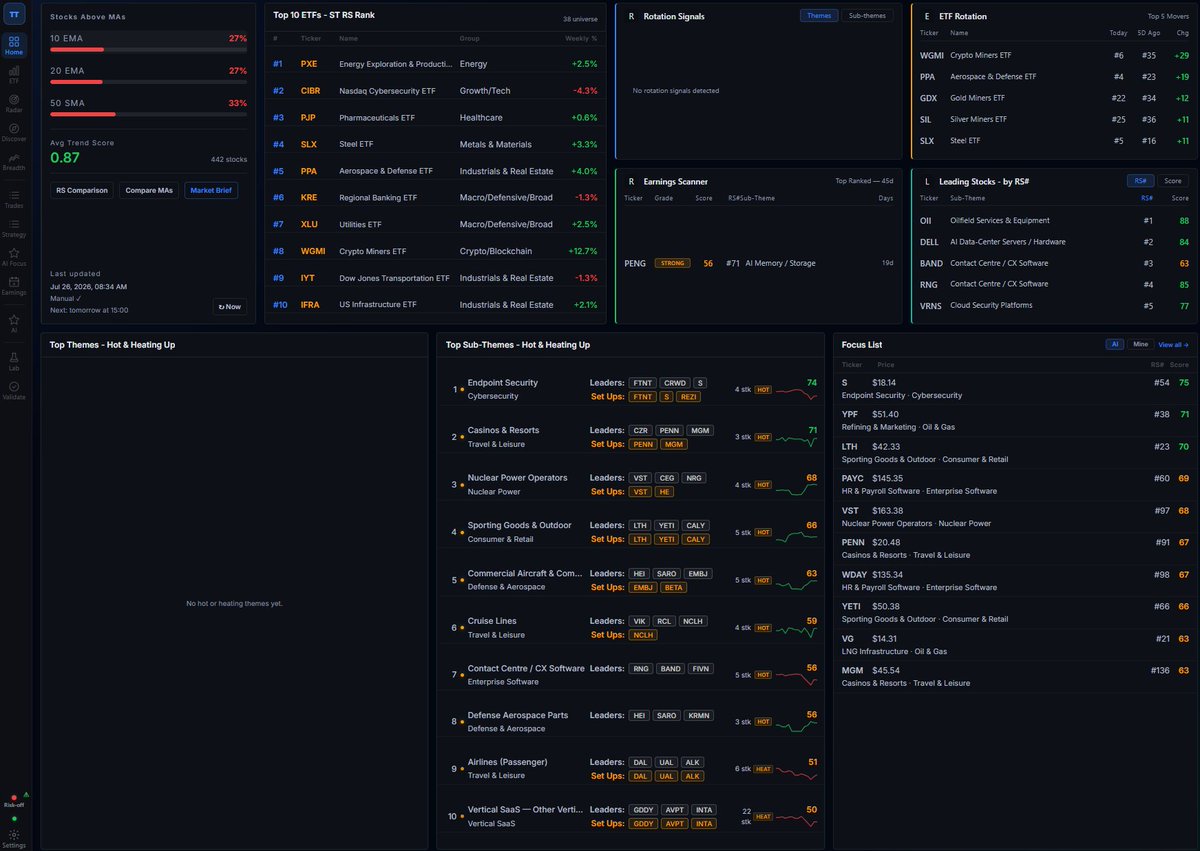Select Mine tab in Focus List

point(1140,344)
